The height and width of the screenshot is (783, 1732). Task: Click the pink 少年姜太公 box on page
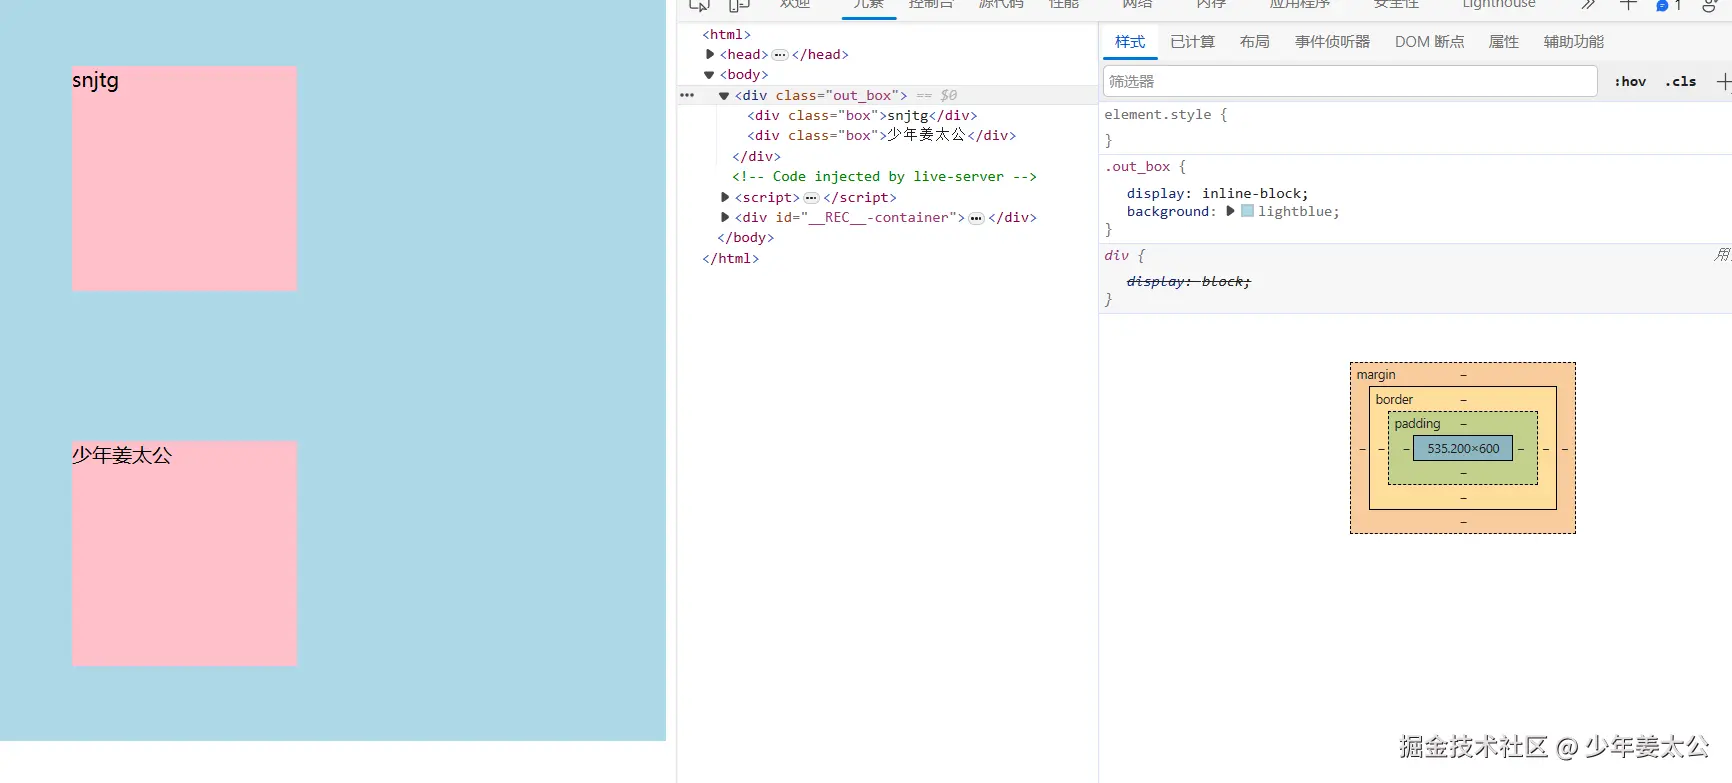pos(184,554)
